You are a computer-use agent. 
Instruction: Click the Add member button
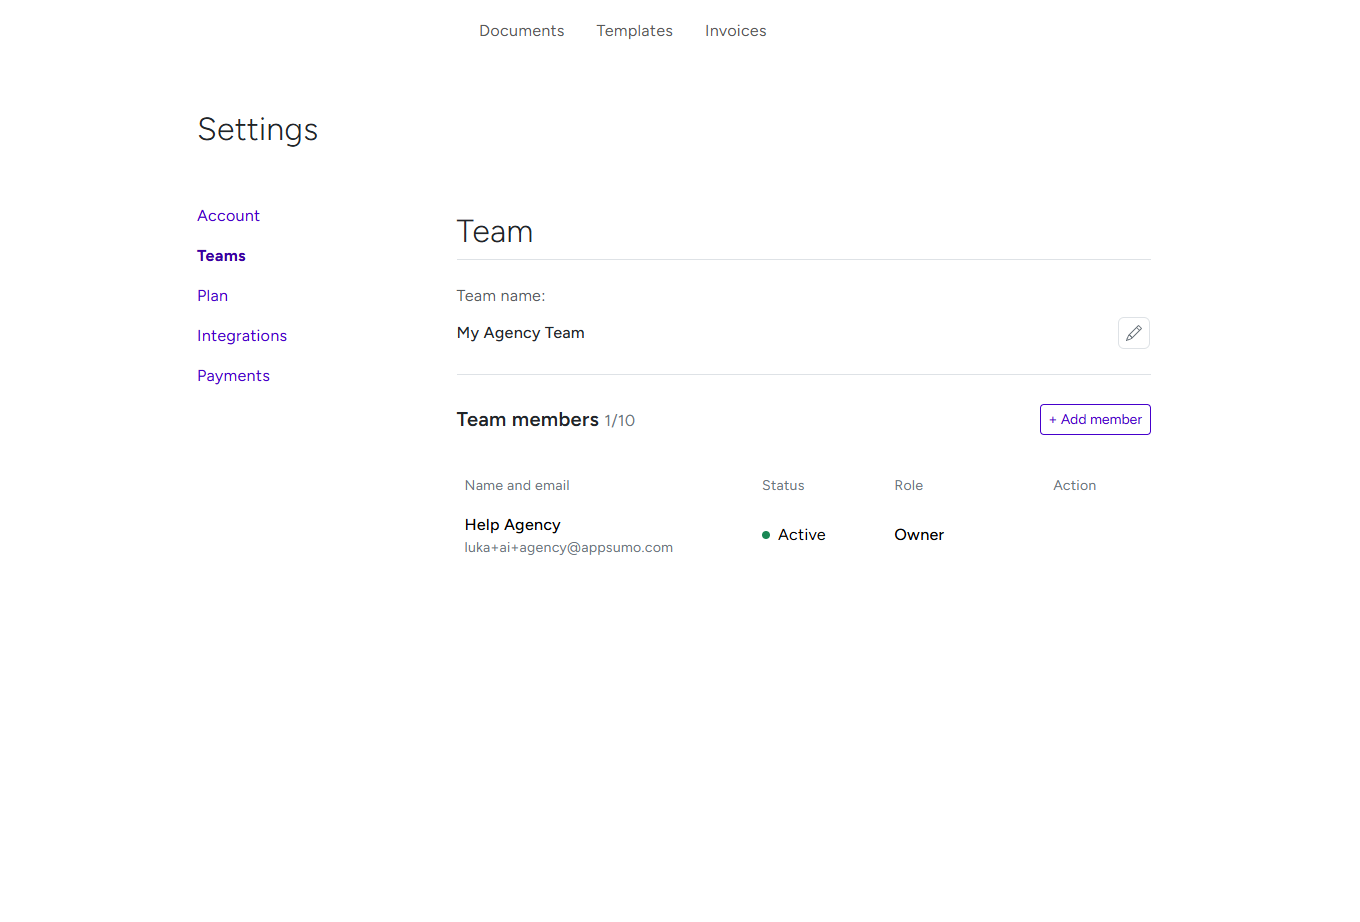tap(1095, 419)
